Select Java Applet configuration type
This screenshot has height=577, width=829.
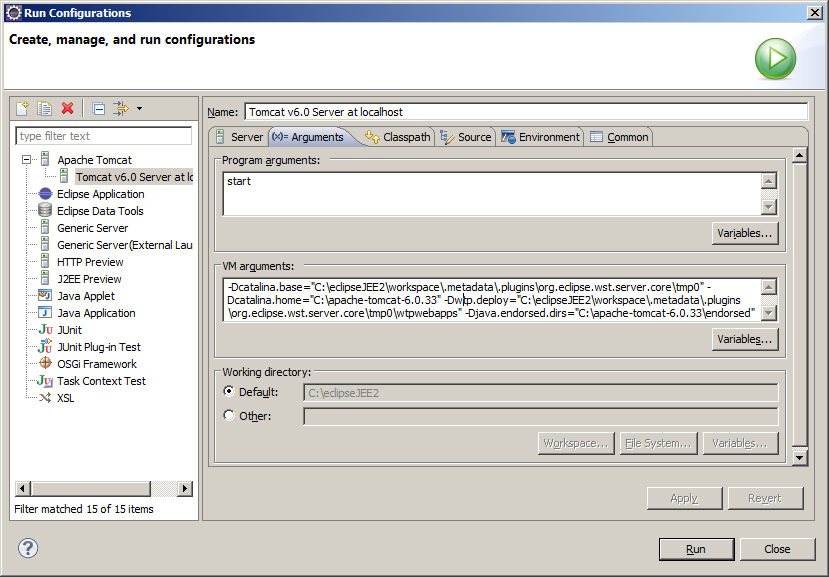[86, 296]
